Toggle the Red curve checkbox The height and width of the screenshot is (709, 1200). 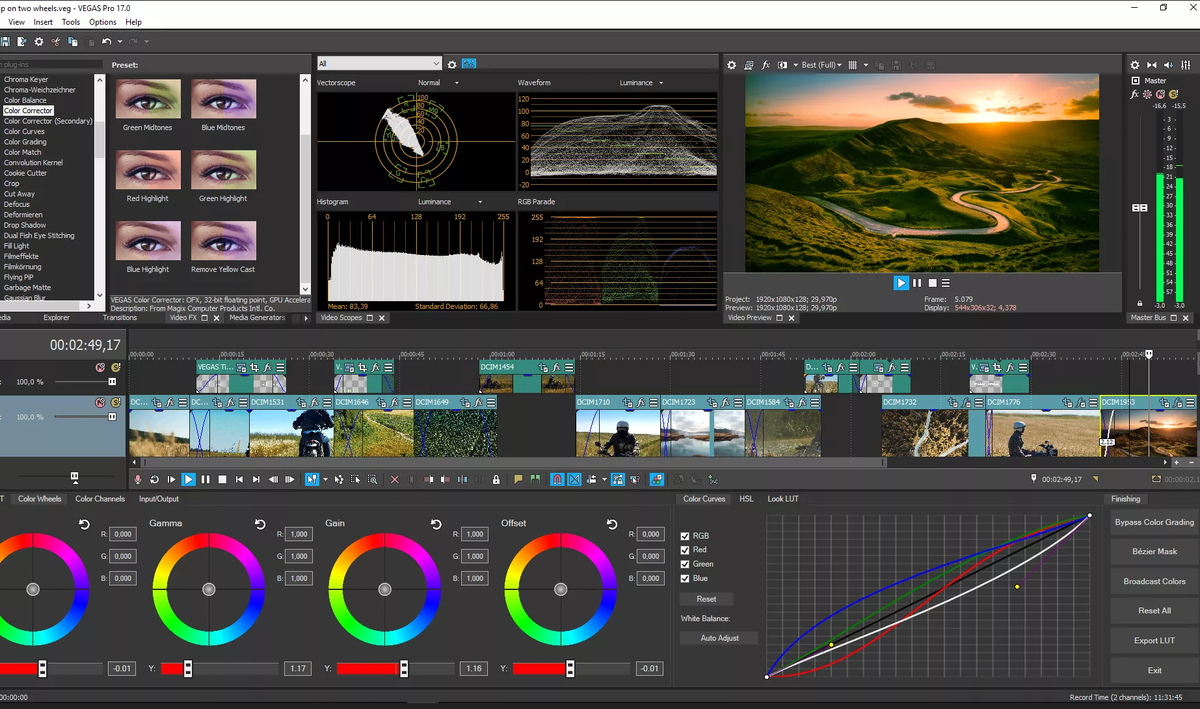coord(685,550)
